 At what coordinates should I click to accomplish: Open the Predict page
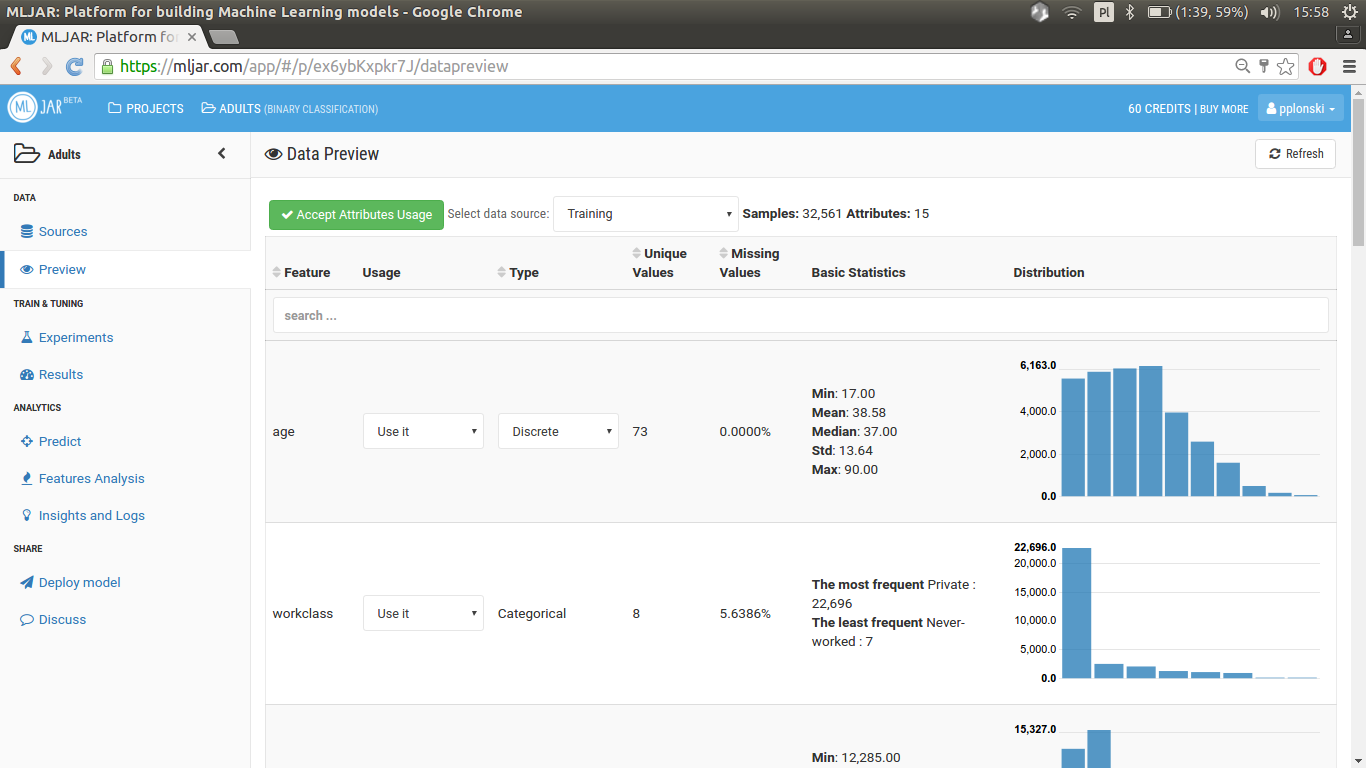pyautogui.click(x=59, y=441)
